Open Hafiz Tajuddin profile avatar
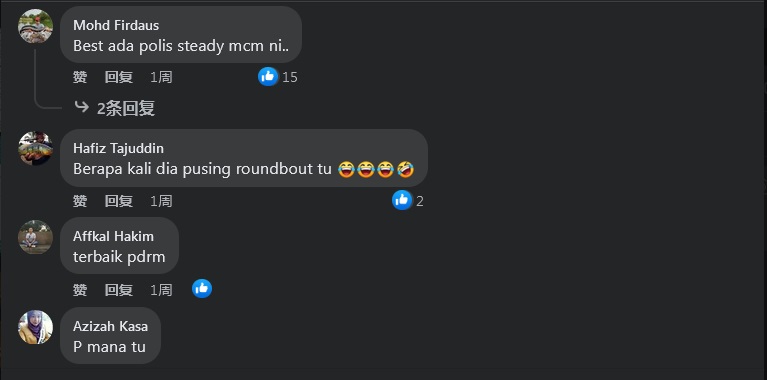Viewport: 767px width, 380px height. pyautogui.click(x=35, y=148)
